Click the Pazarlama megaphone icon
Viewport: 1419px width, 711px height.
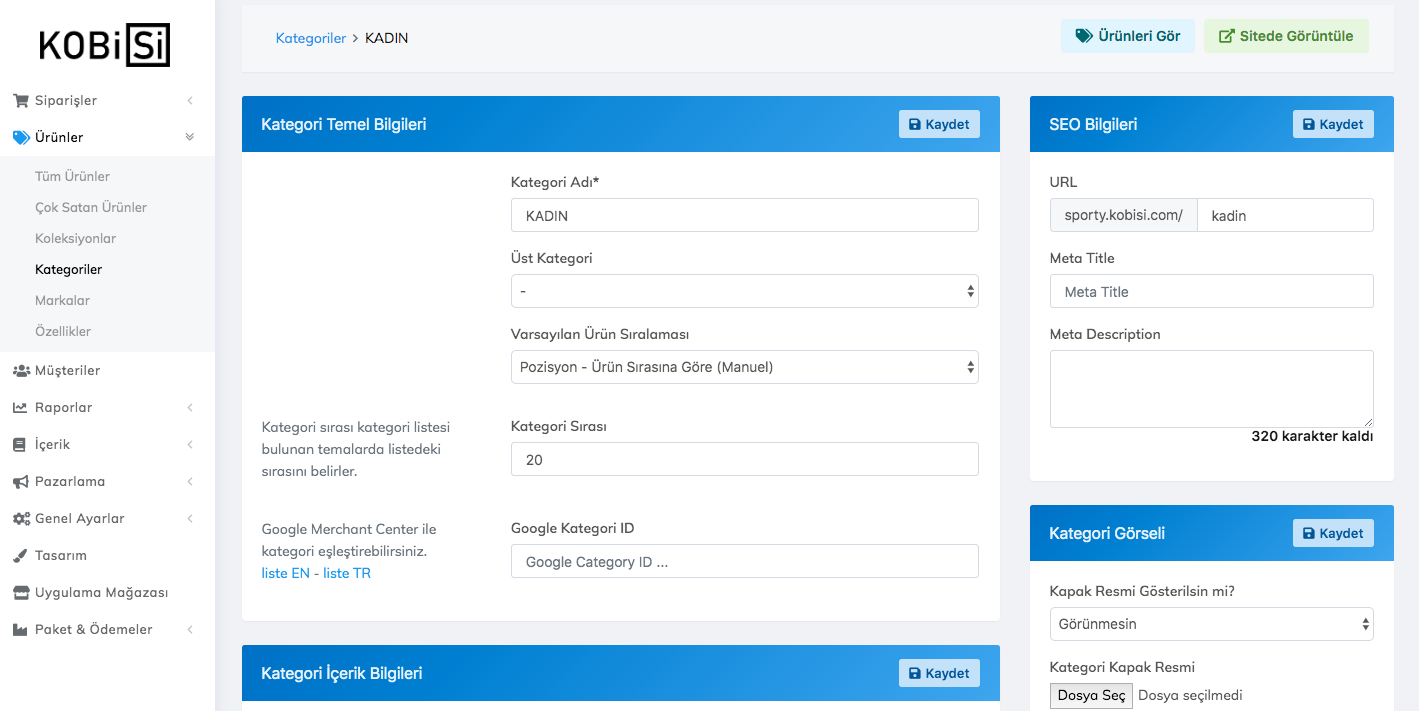tap(20, 481)
